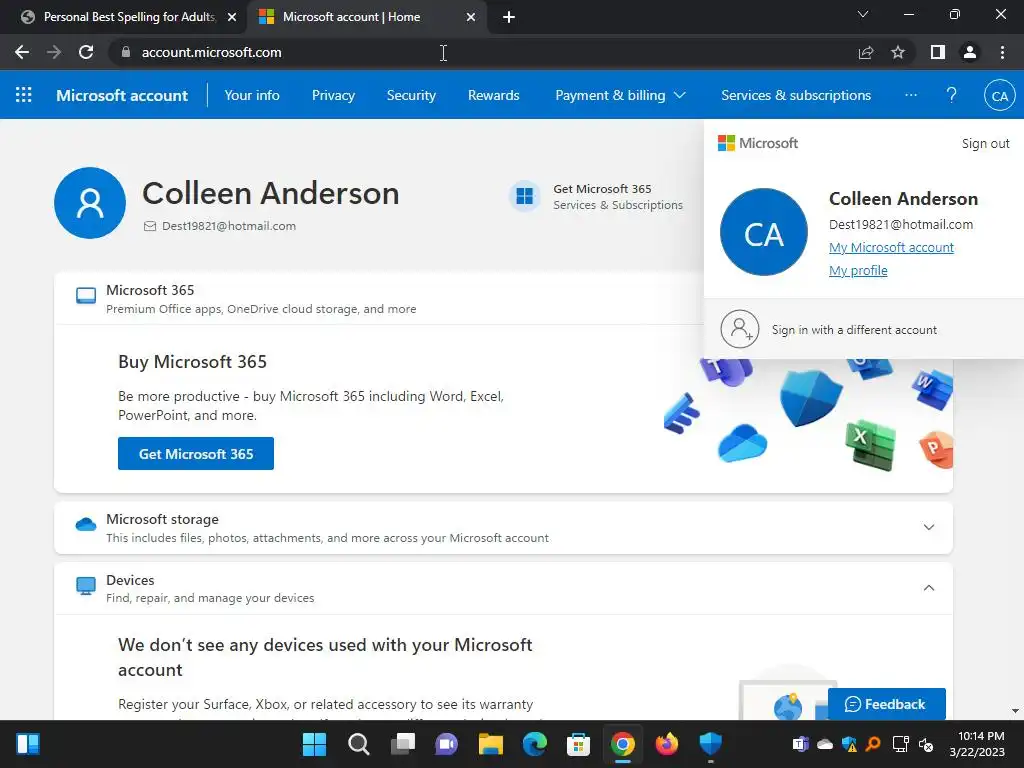Open taskbar Search
The height and width of the screenshot is (768, 1024).
(359, 744)
